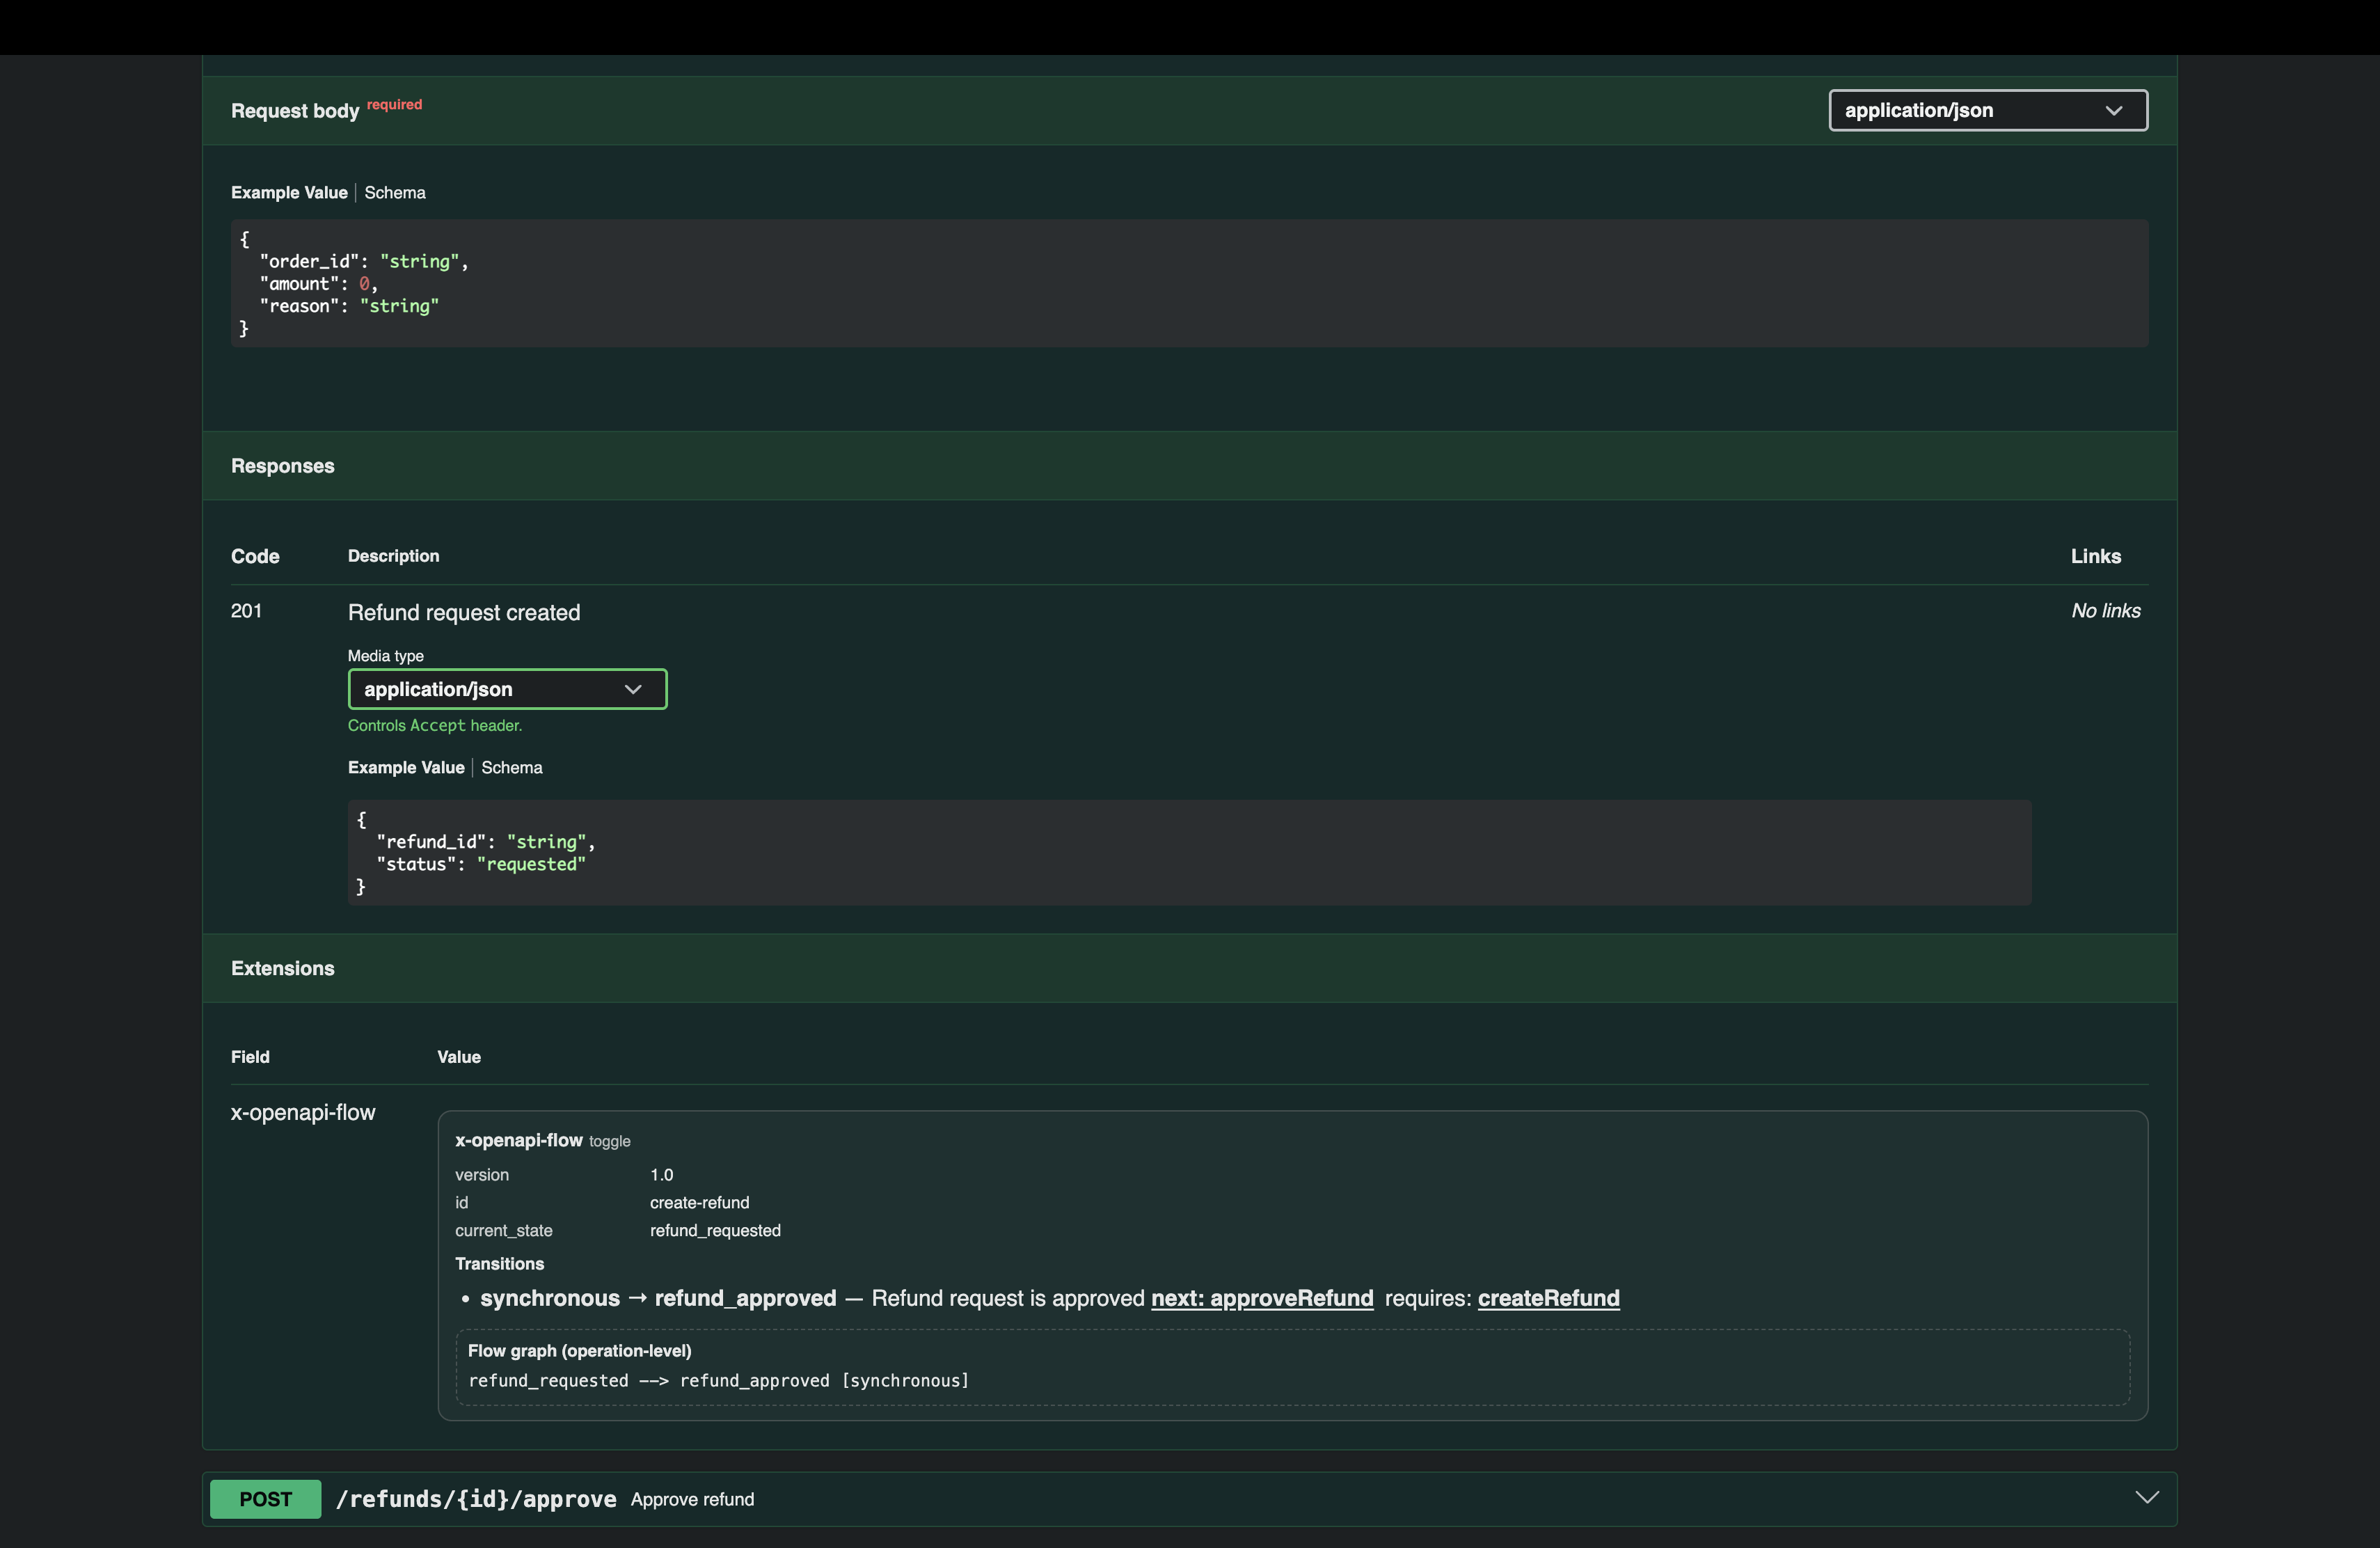This screenshot has height=1548, width=2380.
Task: Click the Extensions section header
Action: 283,968
